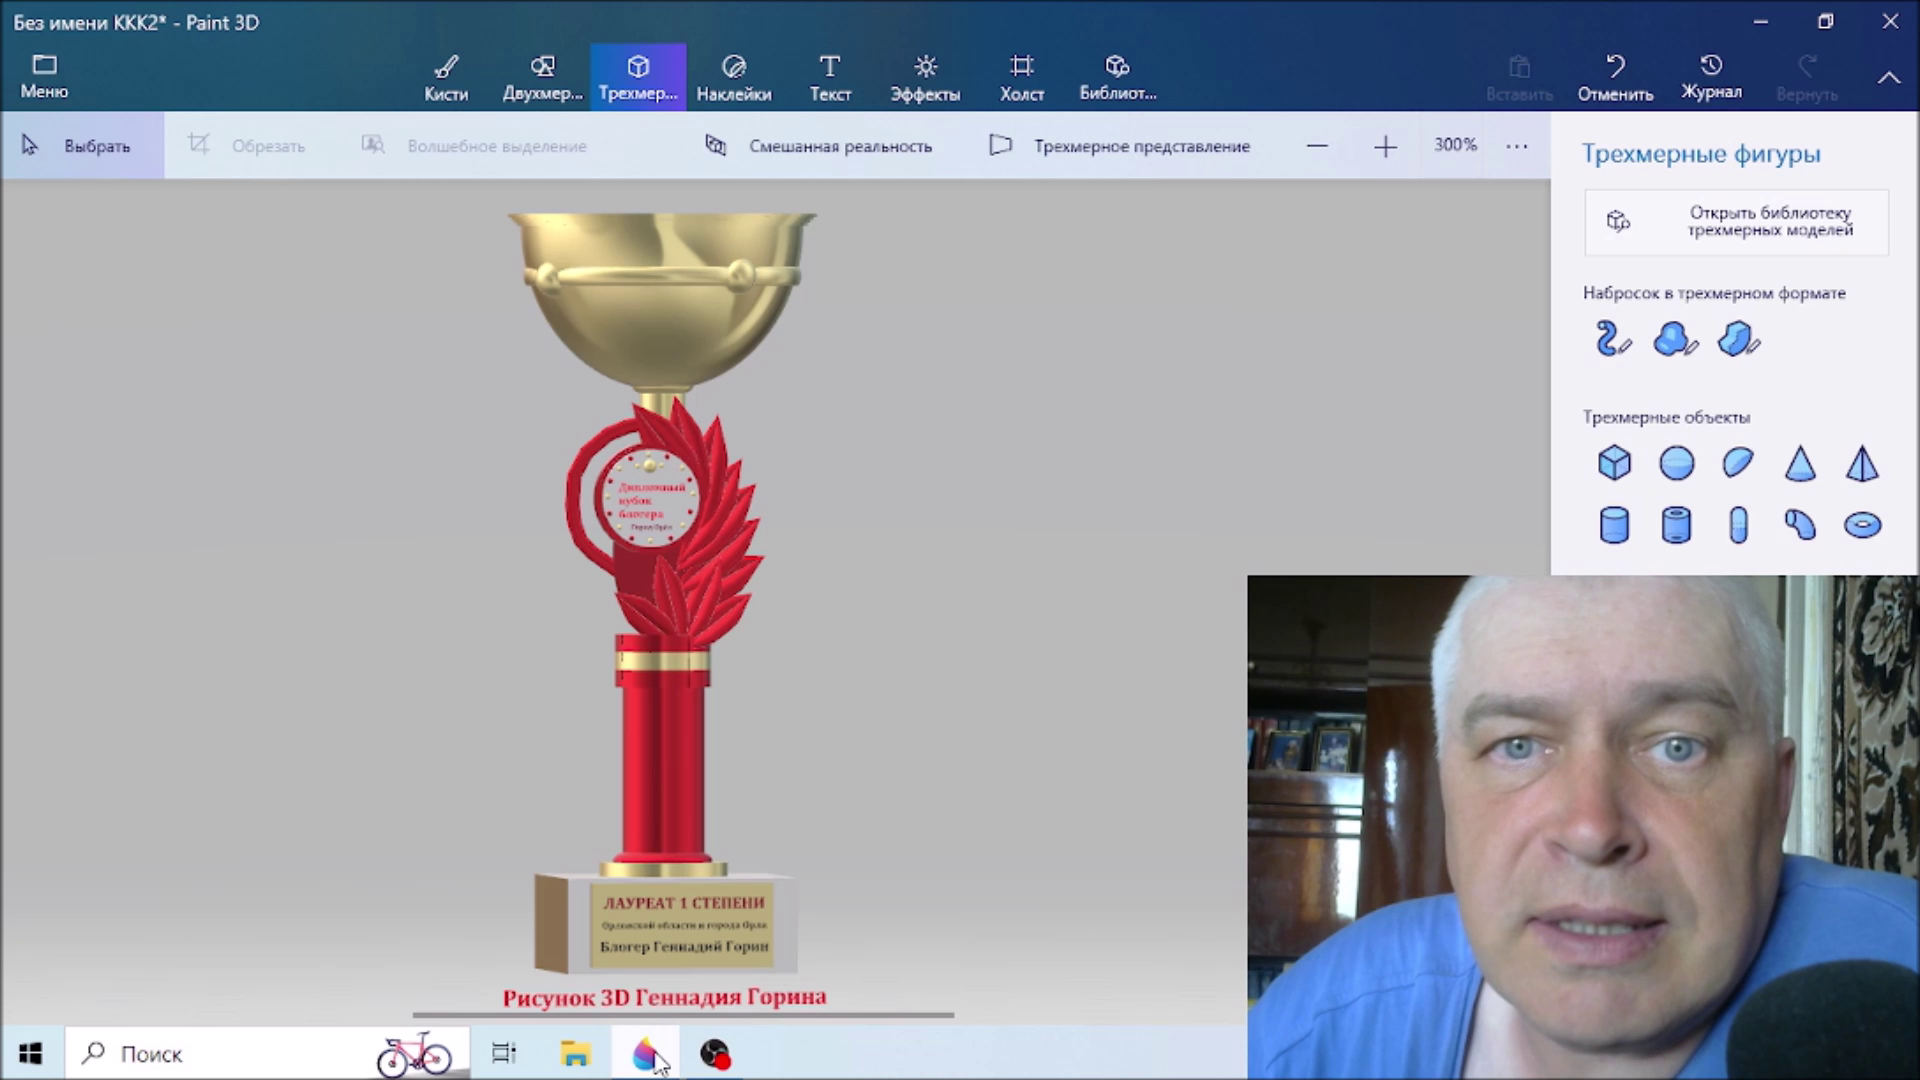Open библиотеку трехмерных моделей button
This screenshot has height=1080, width=1920.
tap(1736, 221)
